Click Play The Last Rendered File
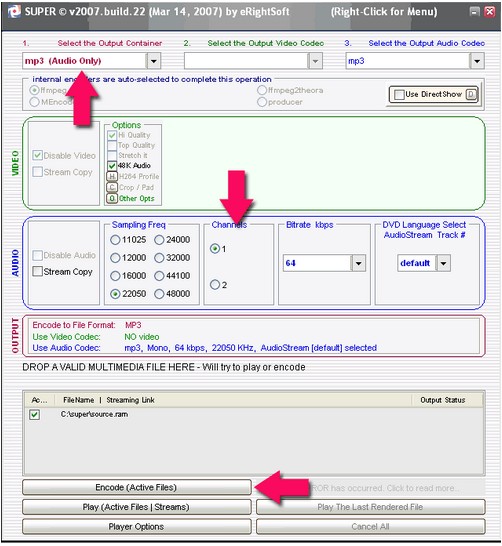This screenshot has width=502, height=546. click(x=370, y=507)
